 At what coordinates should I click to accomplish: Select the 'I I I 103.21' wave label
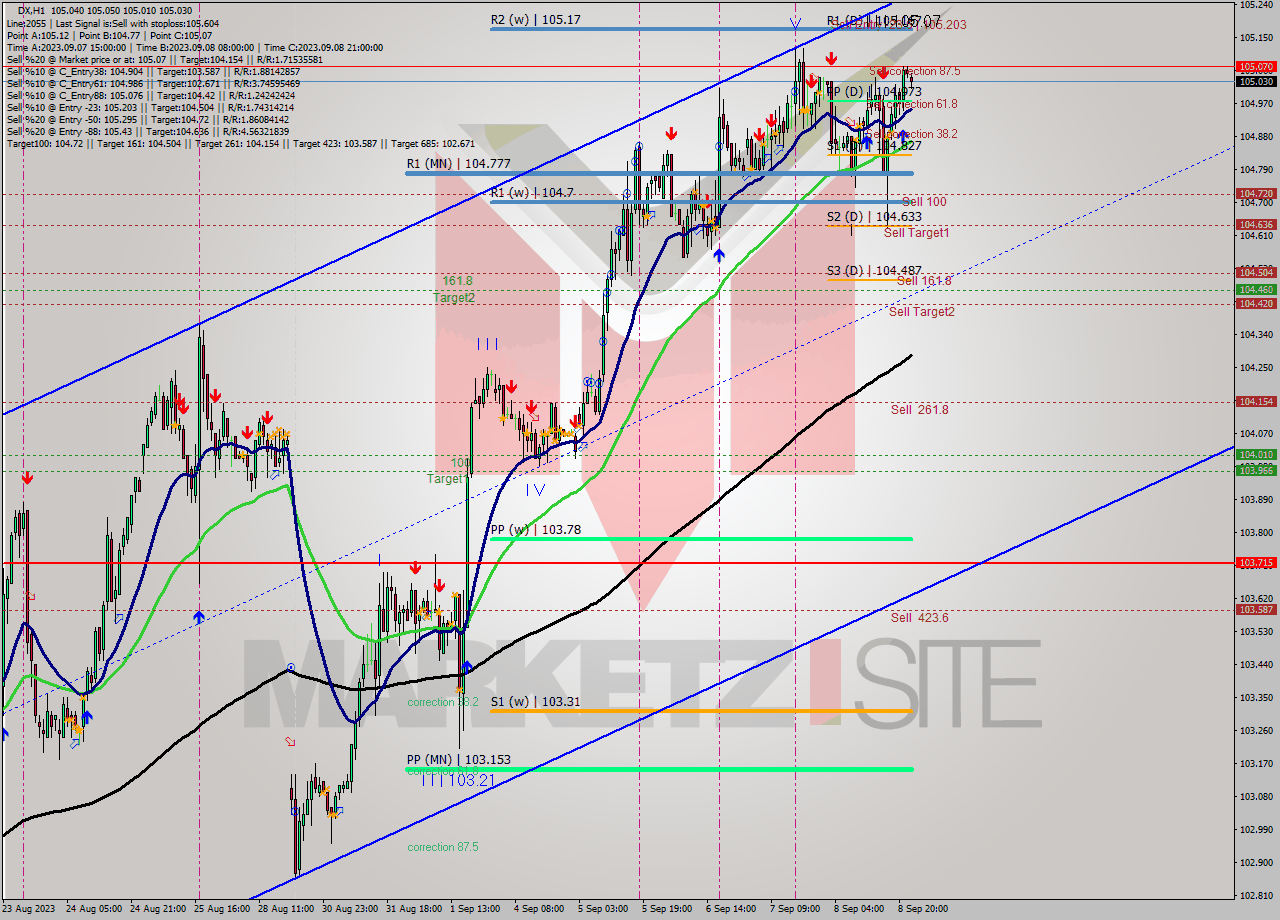point(457,780)
